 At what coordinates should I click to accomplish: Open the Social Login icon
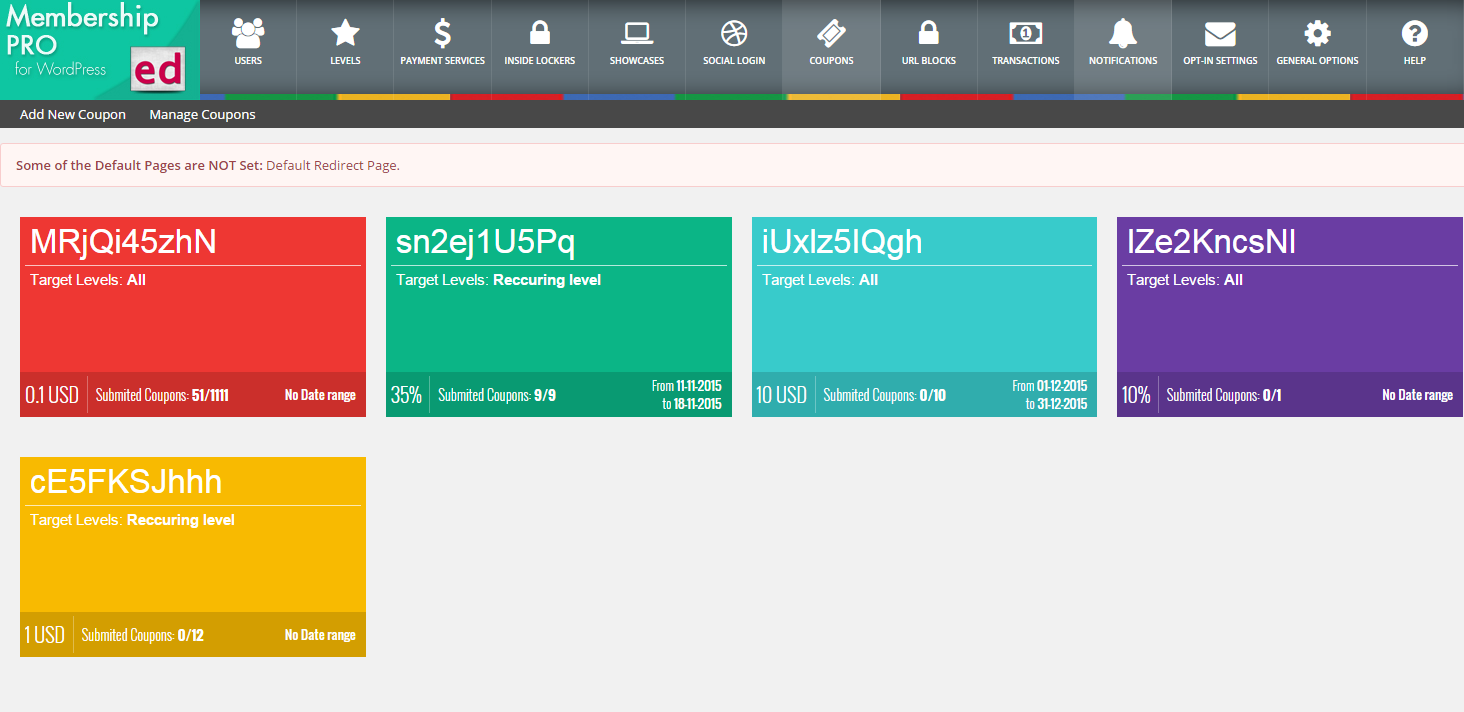(734, 34)
